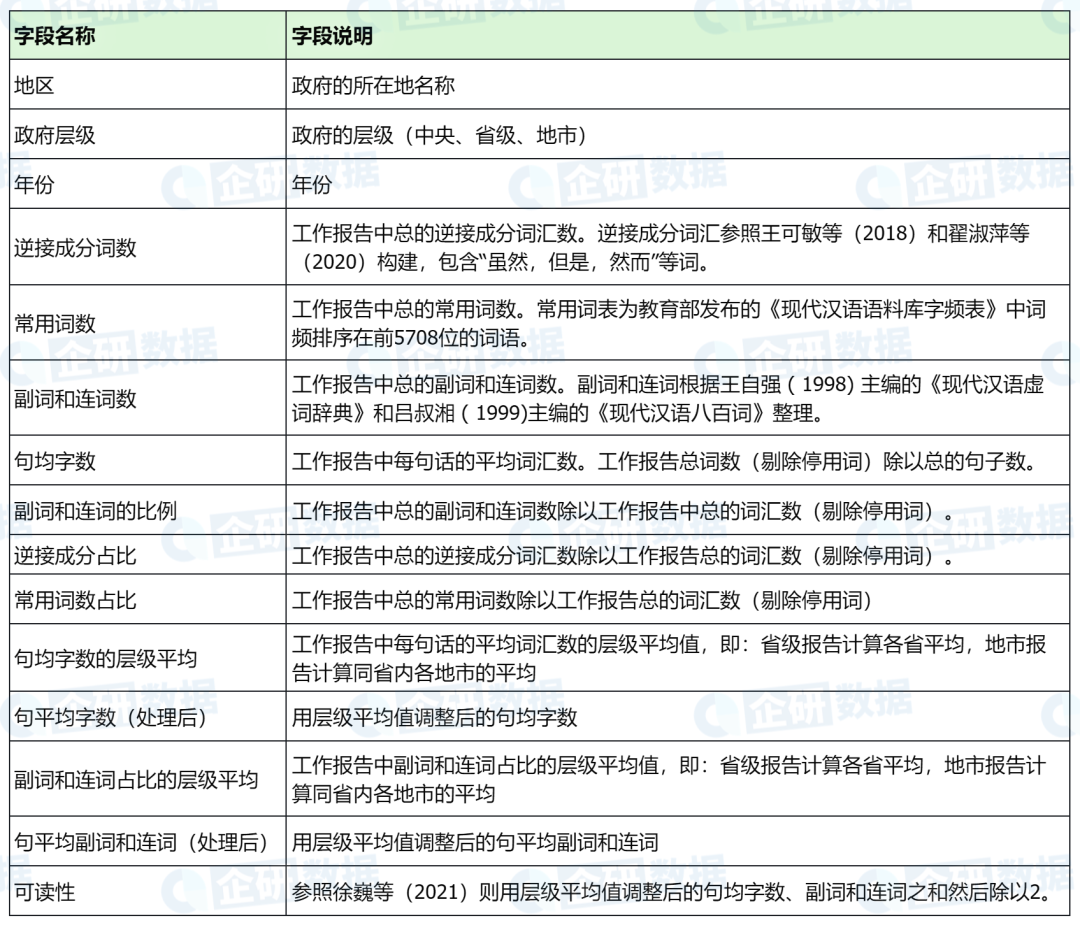Screen dimensions: 1080x925
Task: Select the 逆接成分占比 field name cell
Action: (x=148, y=555)
